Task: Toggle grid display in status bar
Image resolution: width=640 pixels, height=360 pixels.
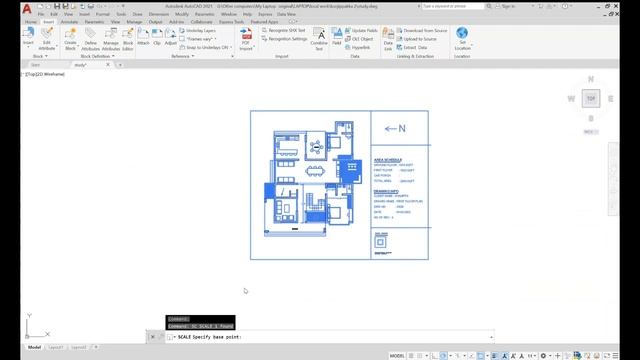Action: pos(411,356)
